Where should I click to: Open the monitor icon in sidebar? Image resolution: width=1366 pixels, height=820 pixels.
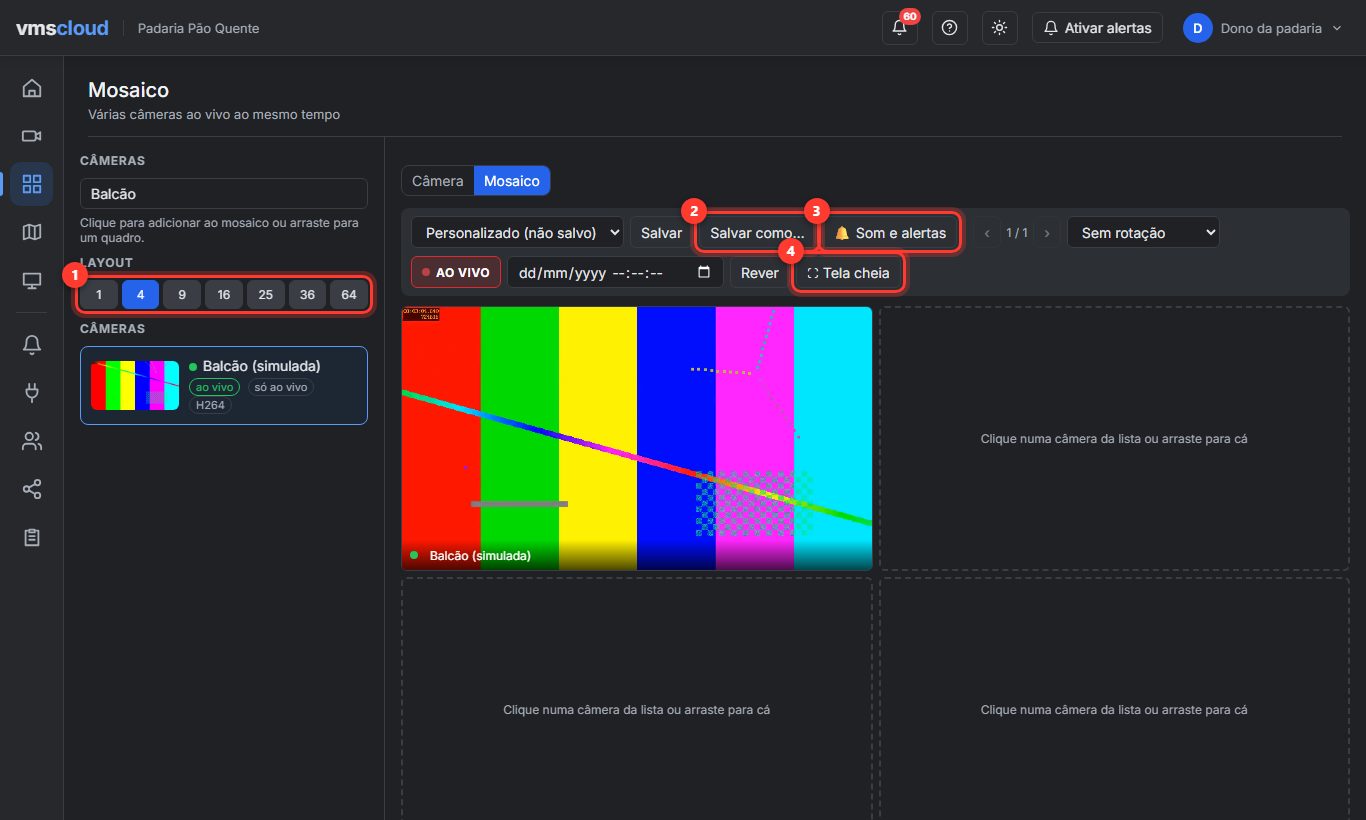[x=32, y=281]
